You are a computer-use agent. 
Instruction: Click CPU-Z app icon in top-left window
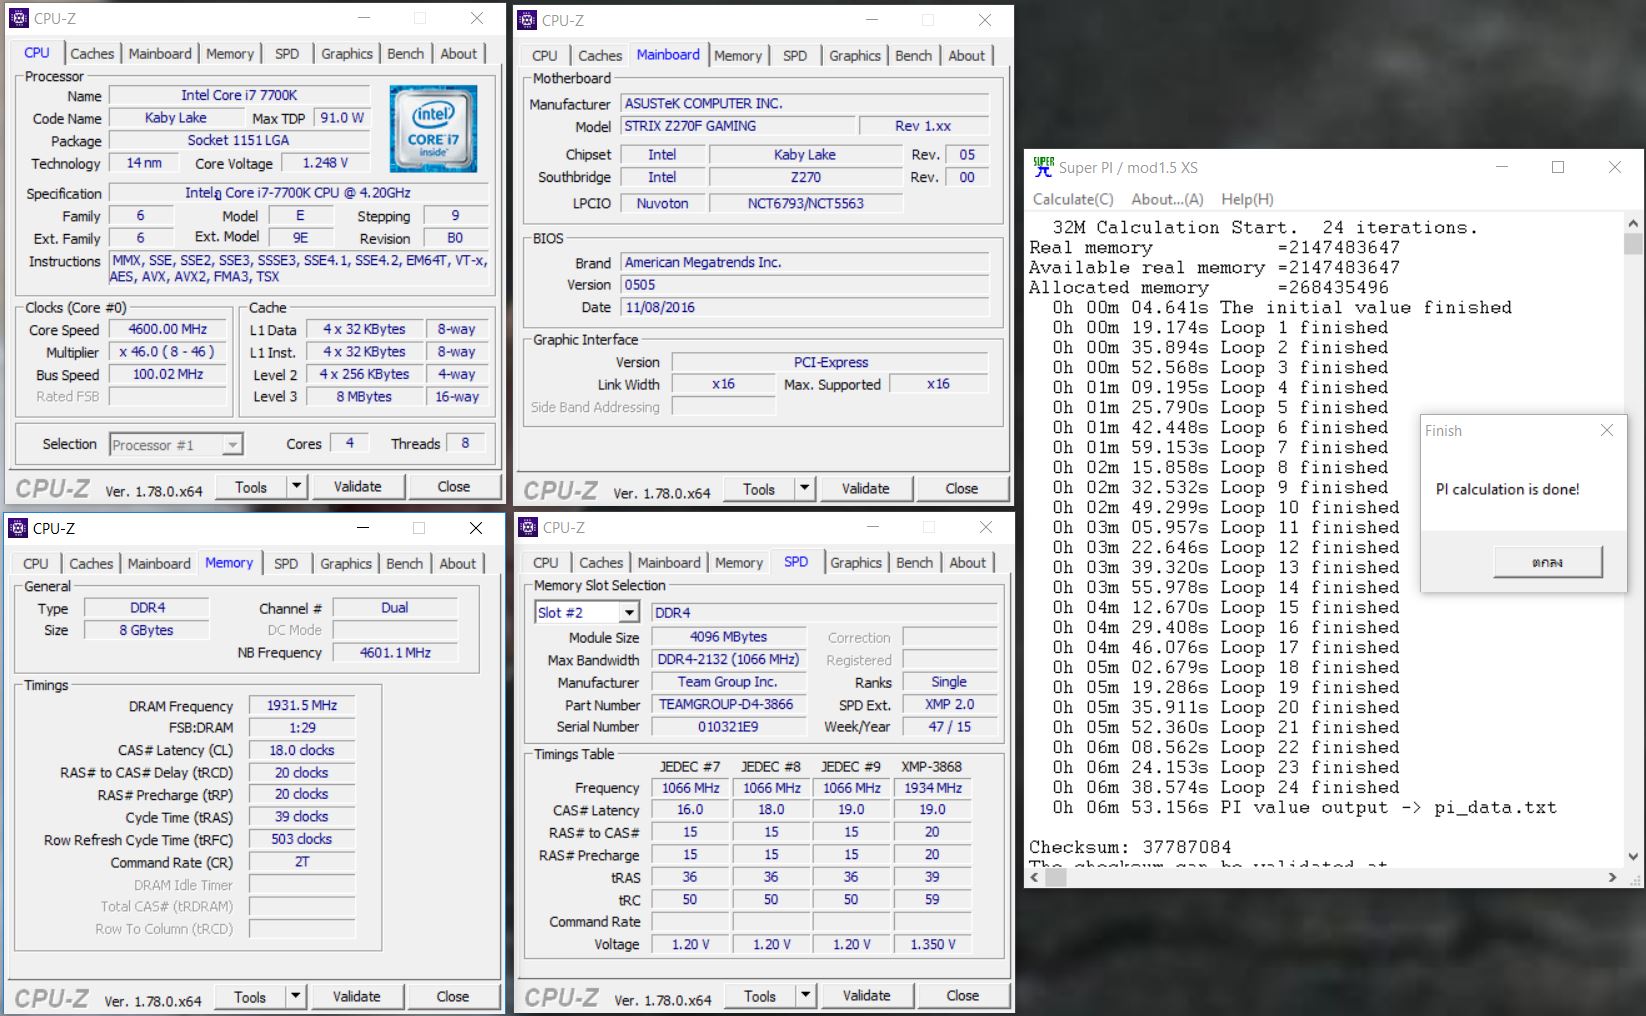pos(19,18)
